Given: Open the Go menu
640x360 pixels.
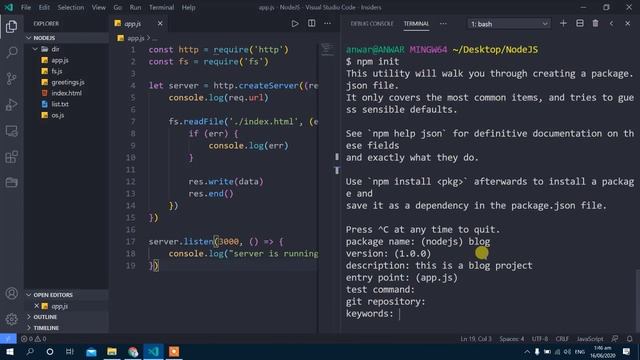Looking at the screenshot, I should coord(118,7).
